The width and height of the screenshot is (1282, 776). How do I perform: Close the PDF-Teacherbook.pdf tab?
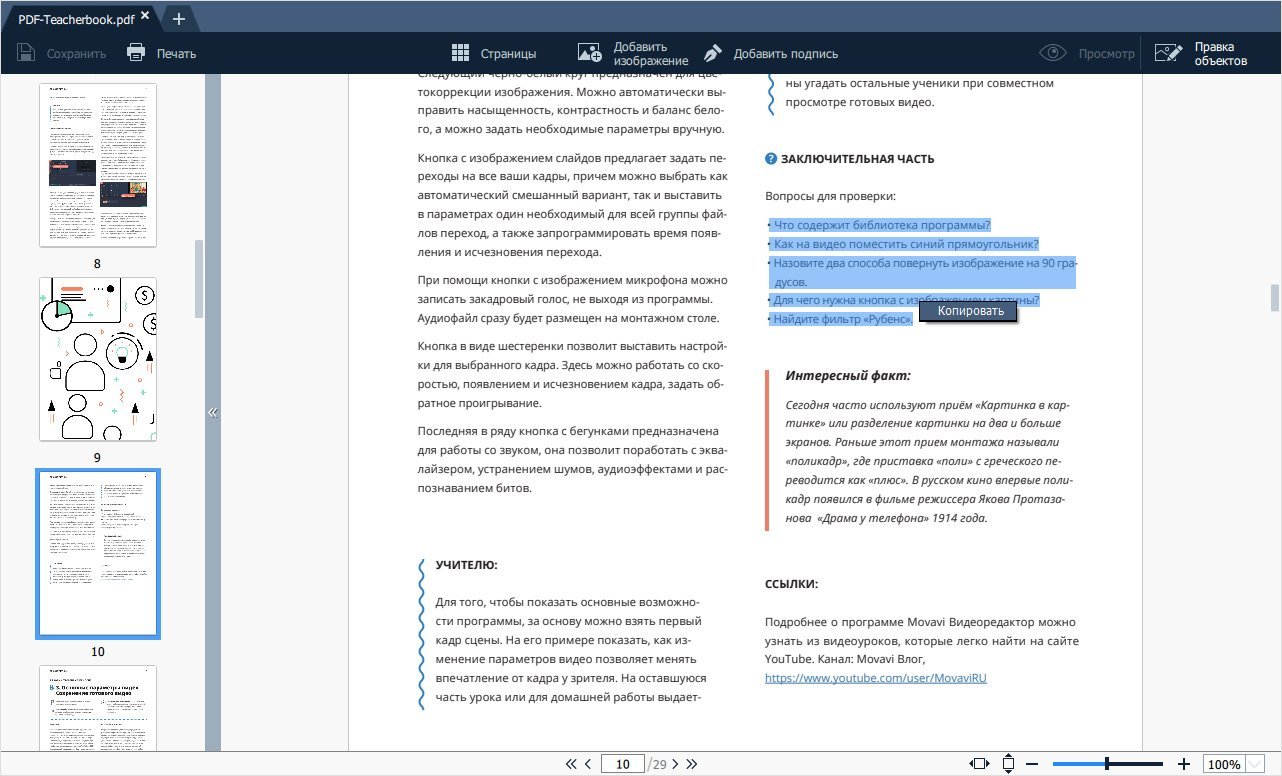[146, 17]
